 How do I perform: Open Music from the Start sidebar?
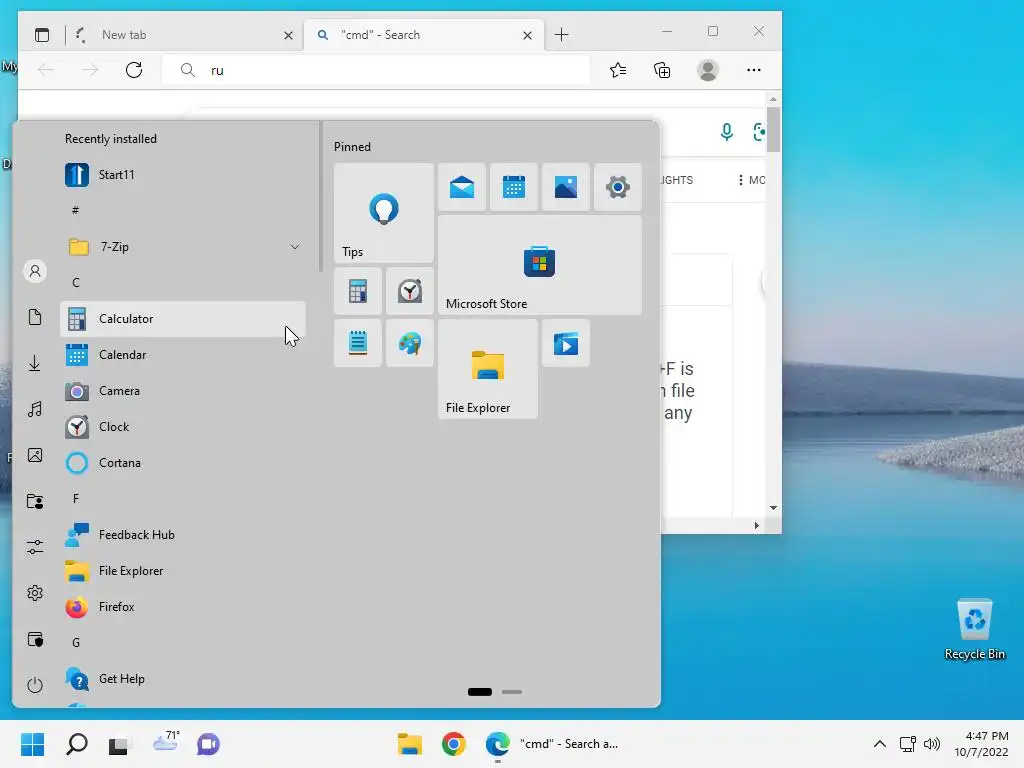[35, 409]
